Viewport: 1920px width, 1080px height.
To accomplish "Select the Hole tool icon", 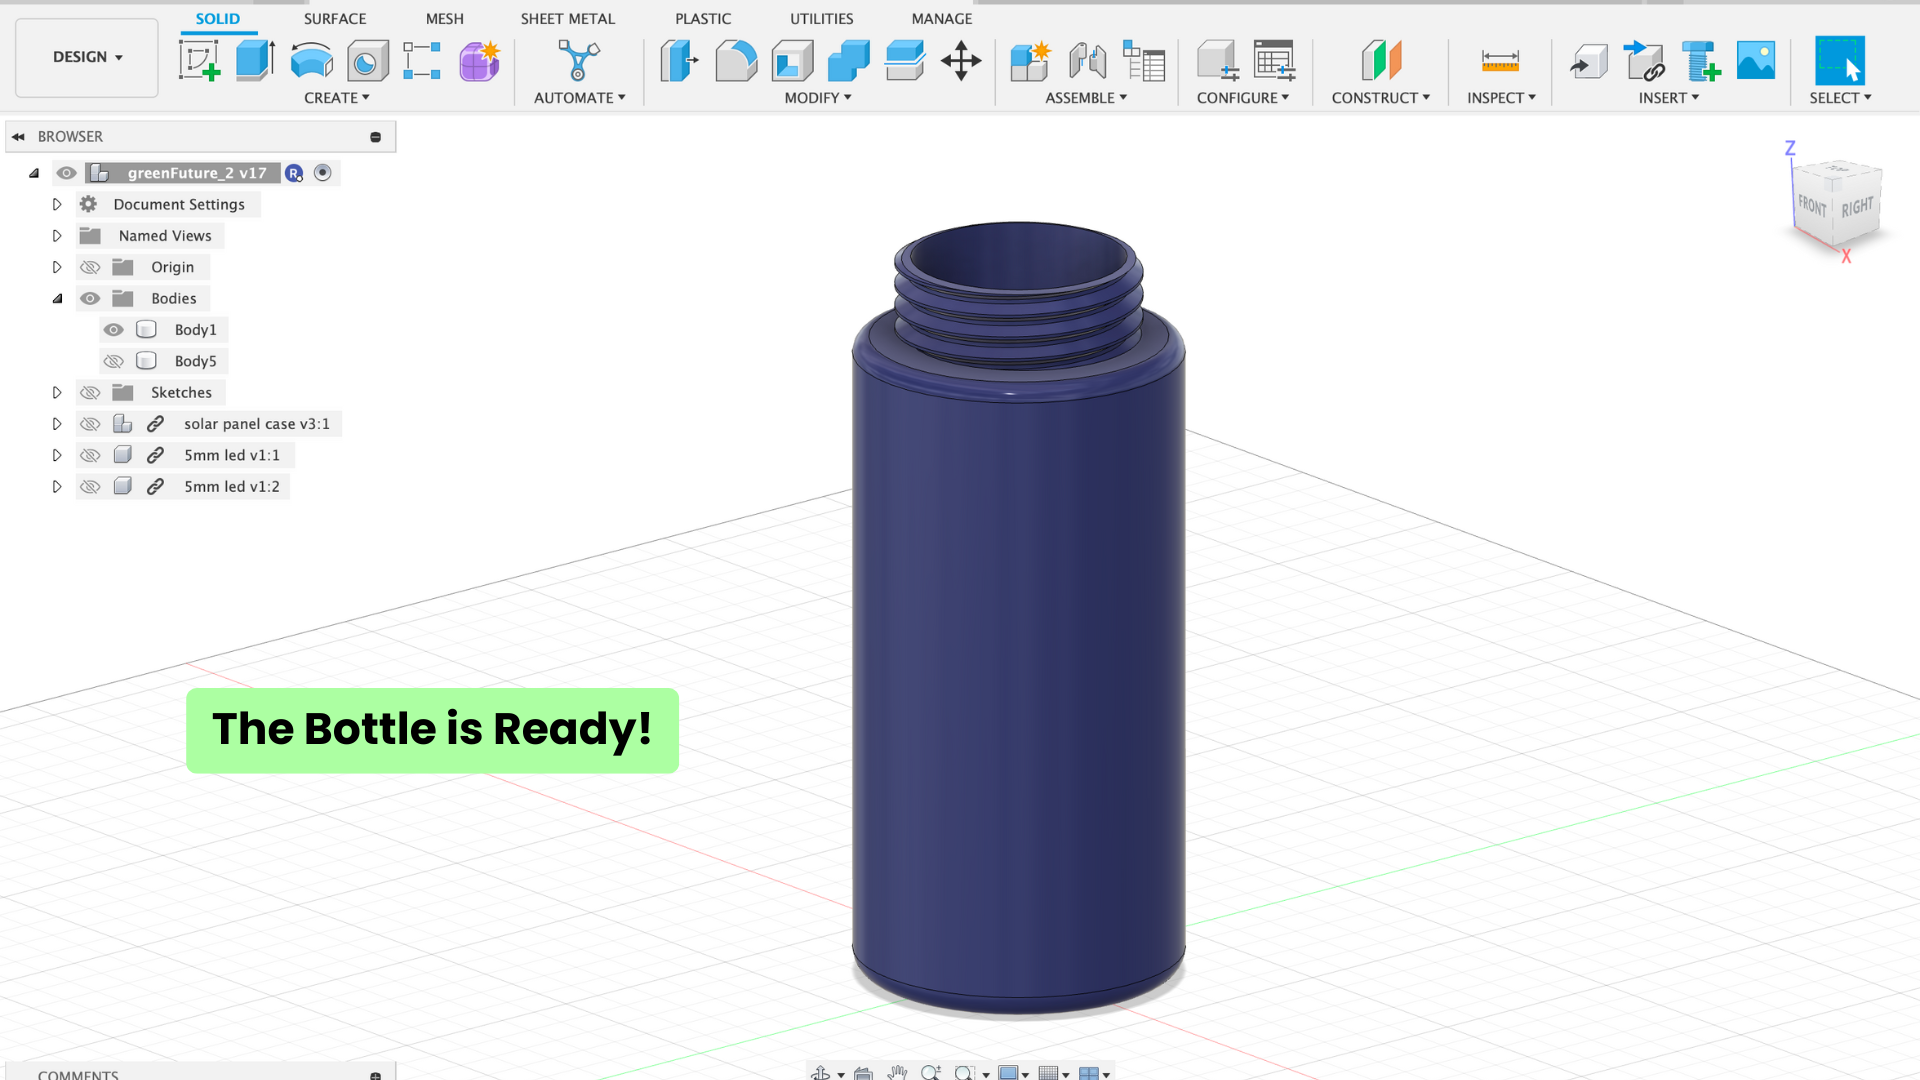I will coord(367,61).
